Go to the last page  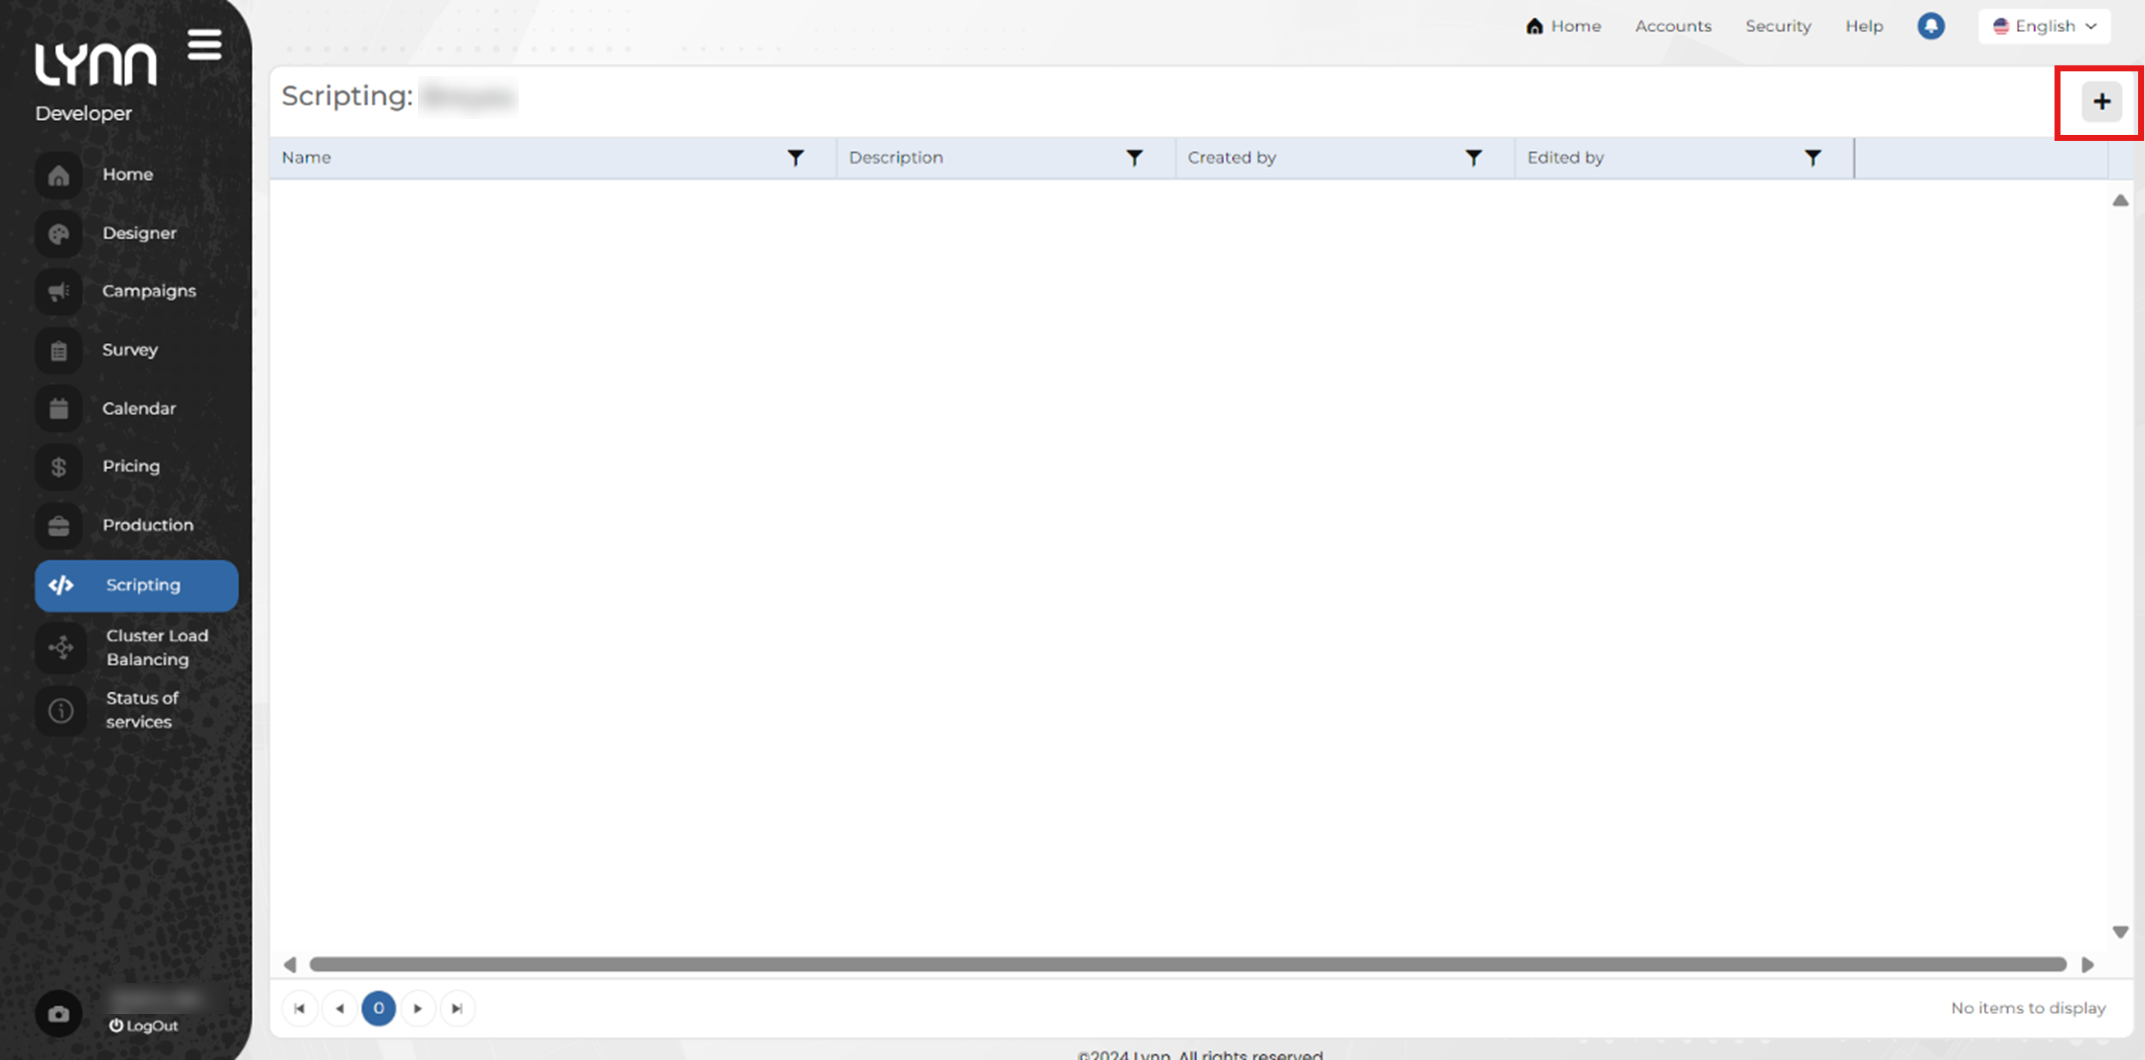pos(457,1008)
